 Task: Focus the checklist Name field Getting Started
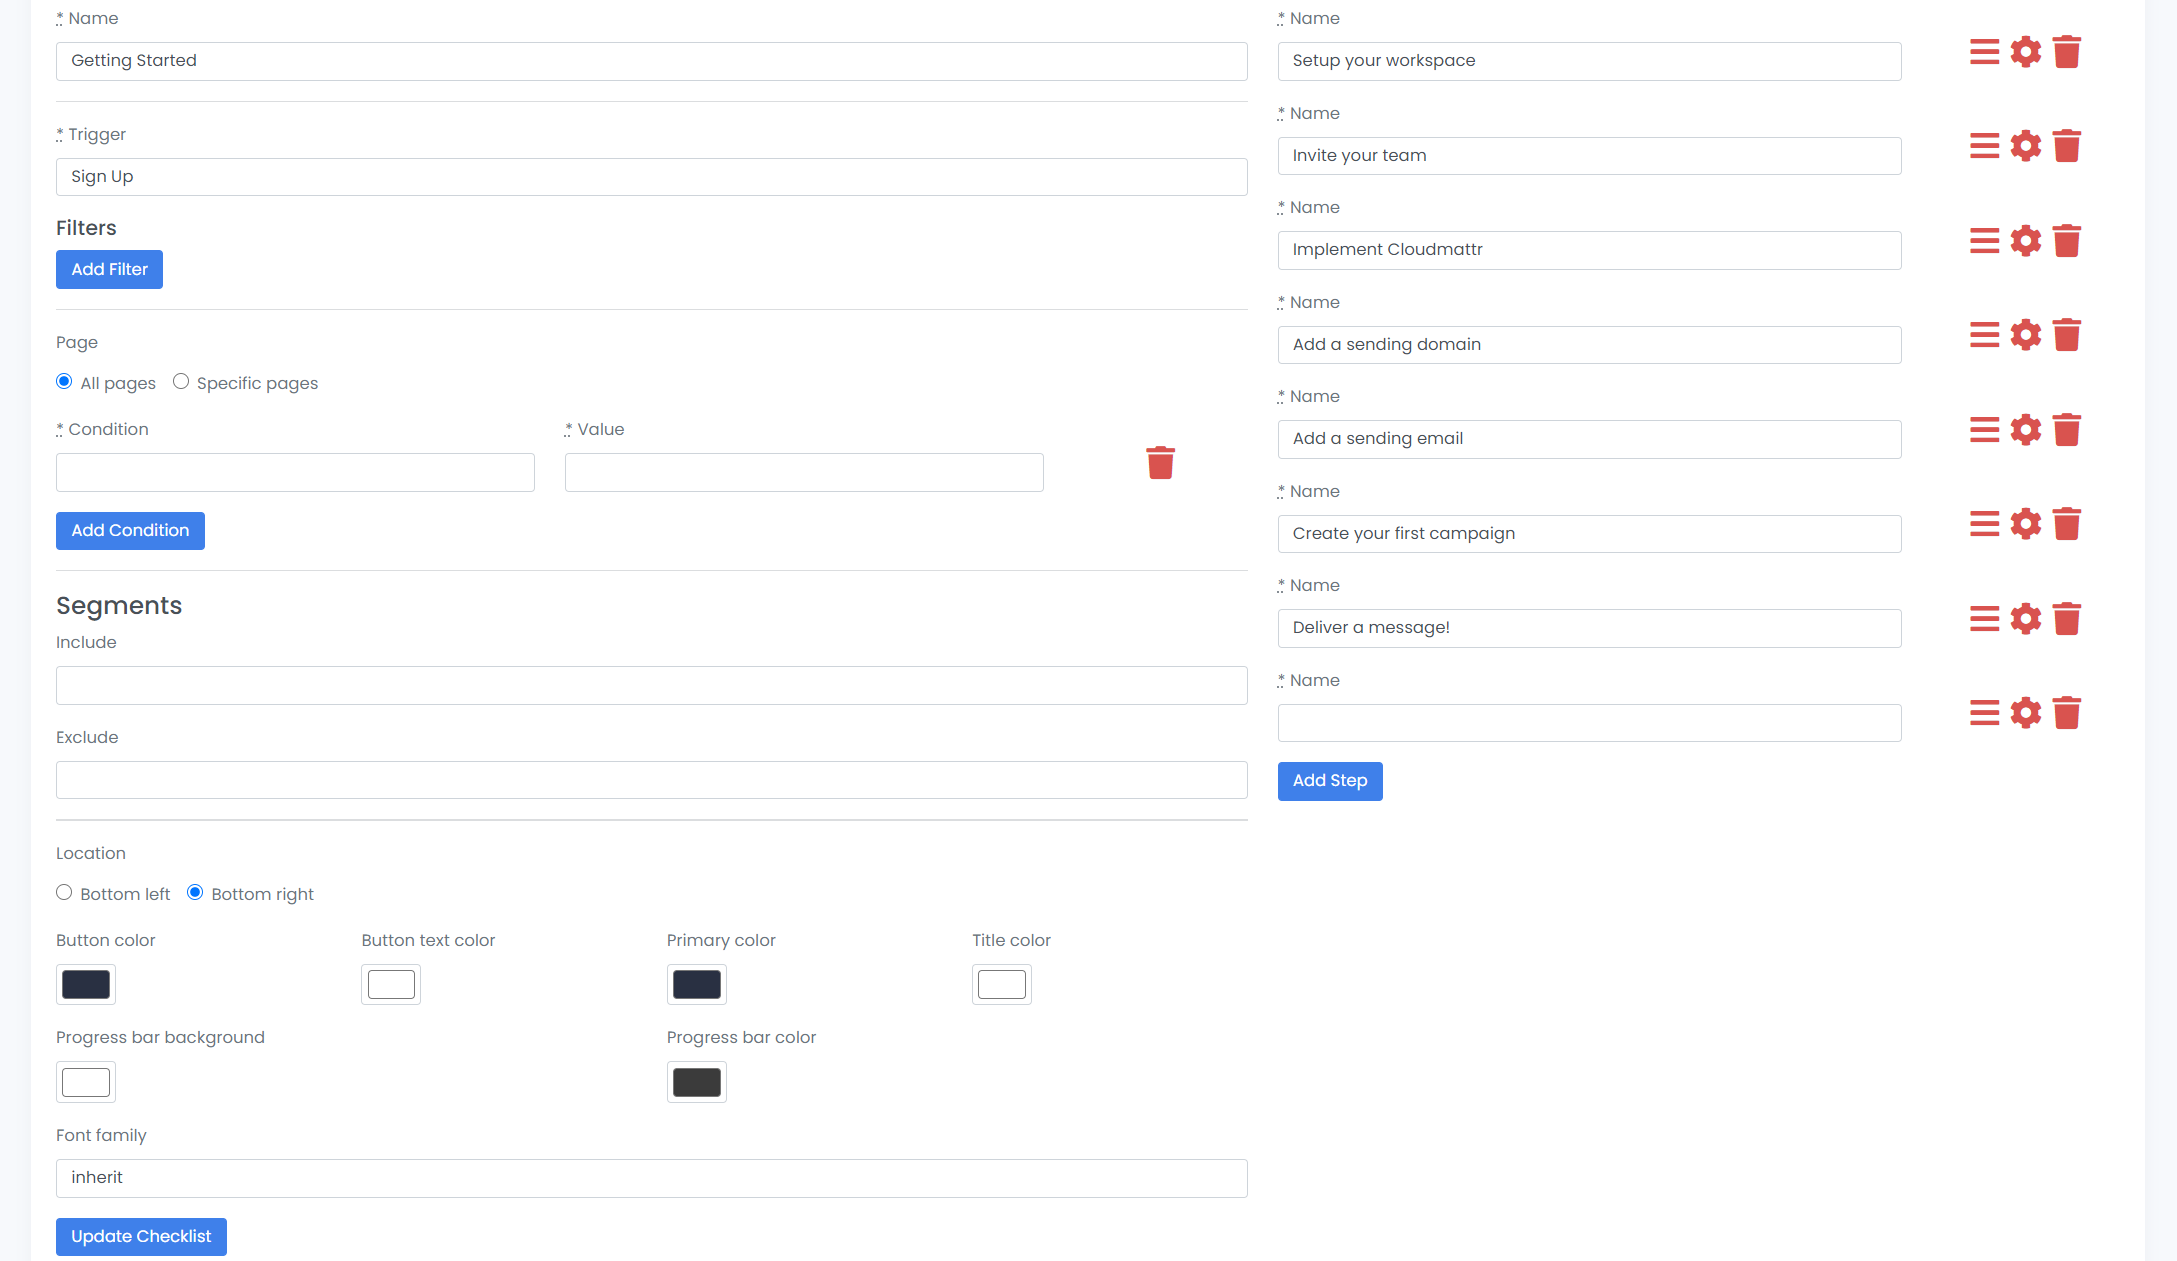651,61
